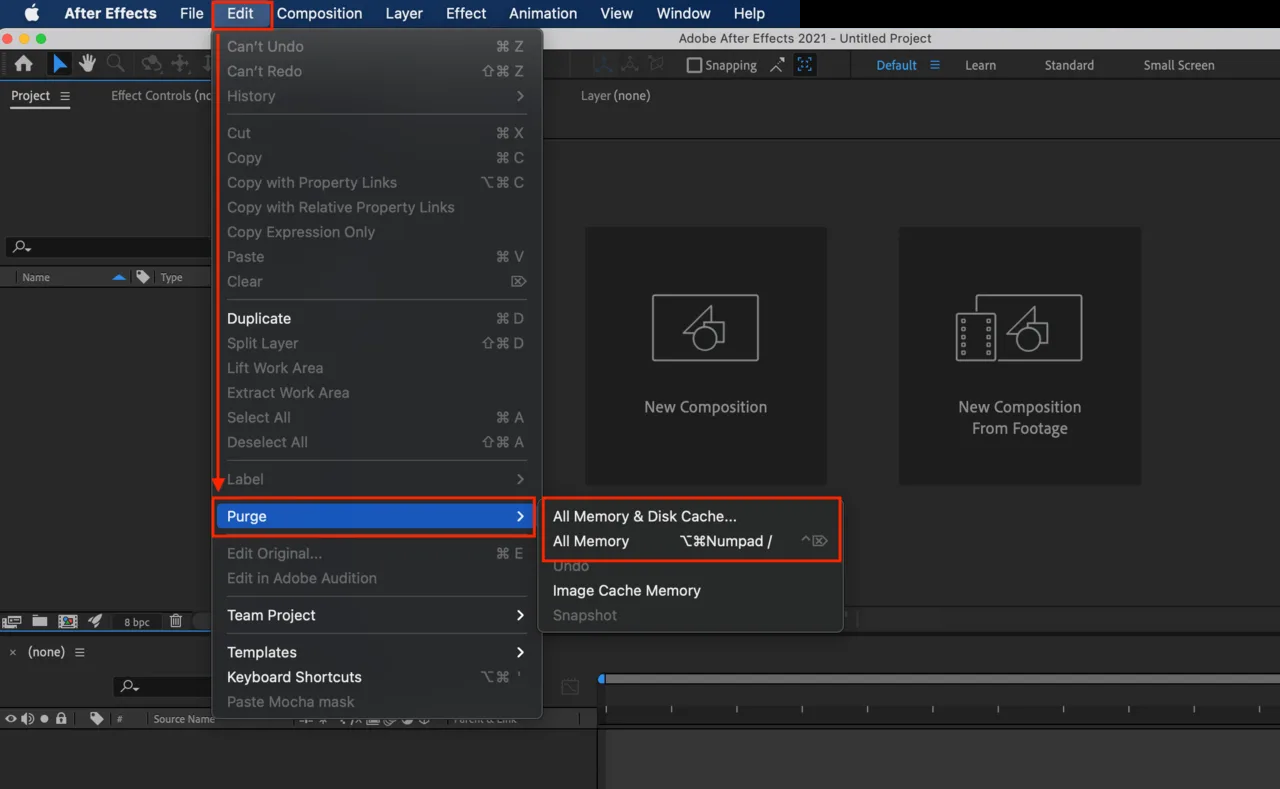Click the 8 bpc color depth button
The image size is (1280, 789).
[x=137, y=622]
